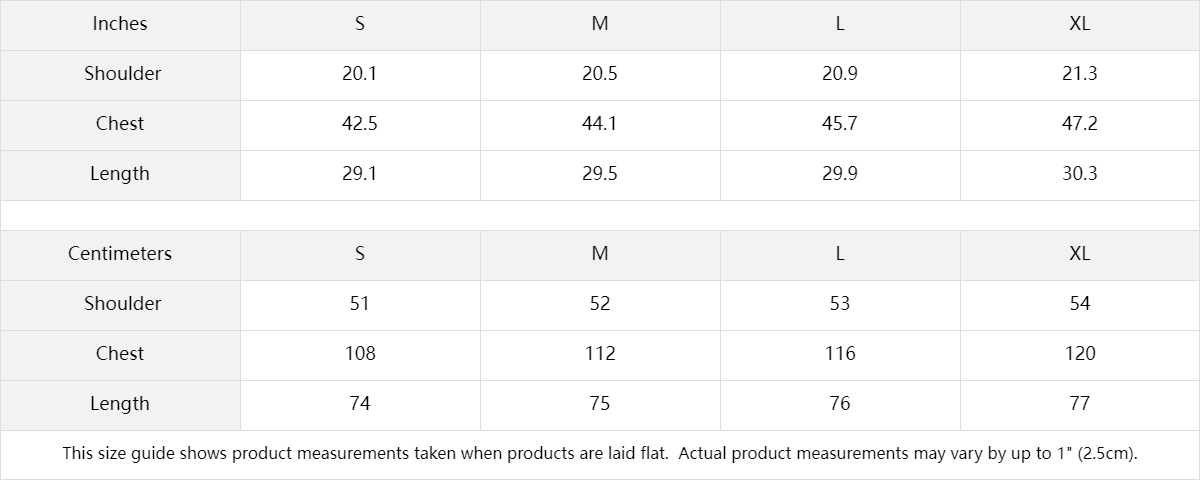1200x480 pixels.
Task: Select the 51 shoulder centimeter value
Action: coord(360,304)
